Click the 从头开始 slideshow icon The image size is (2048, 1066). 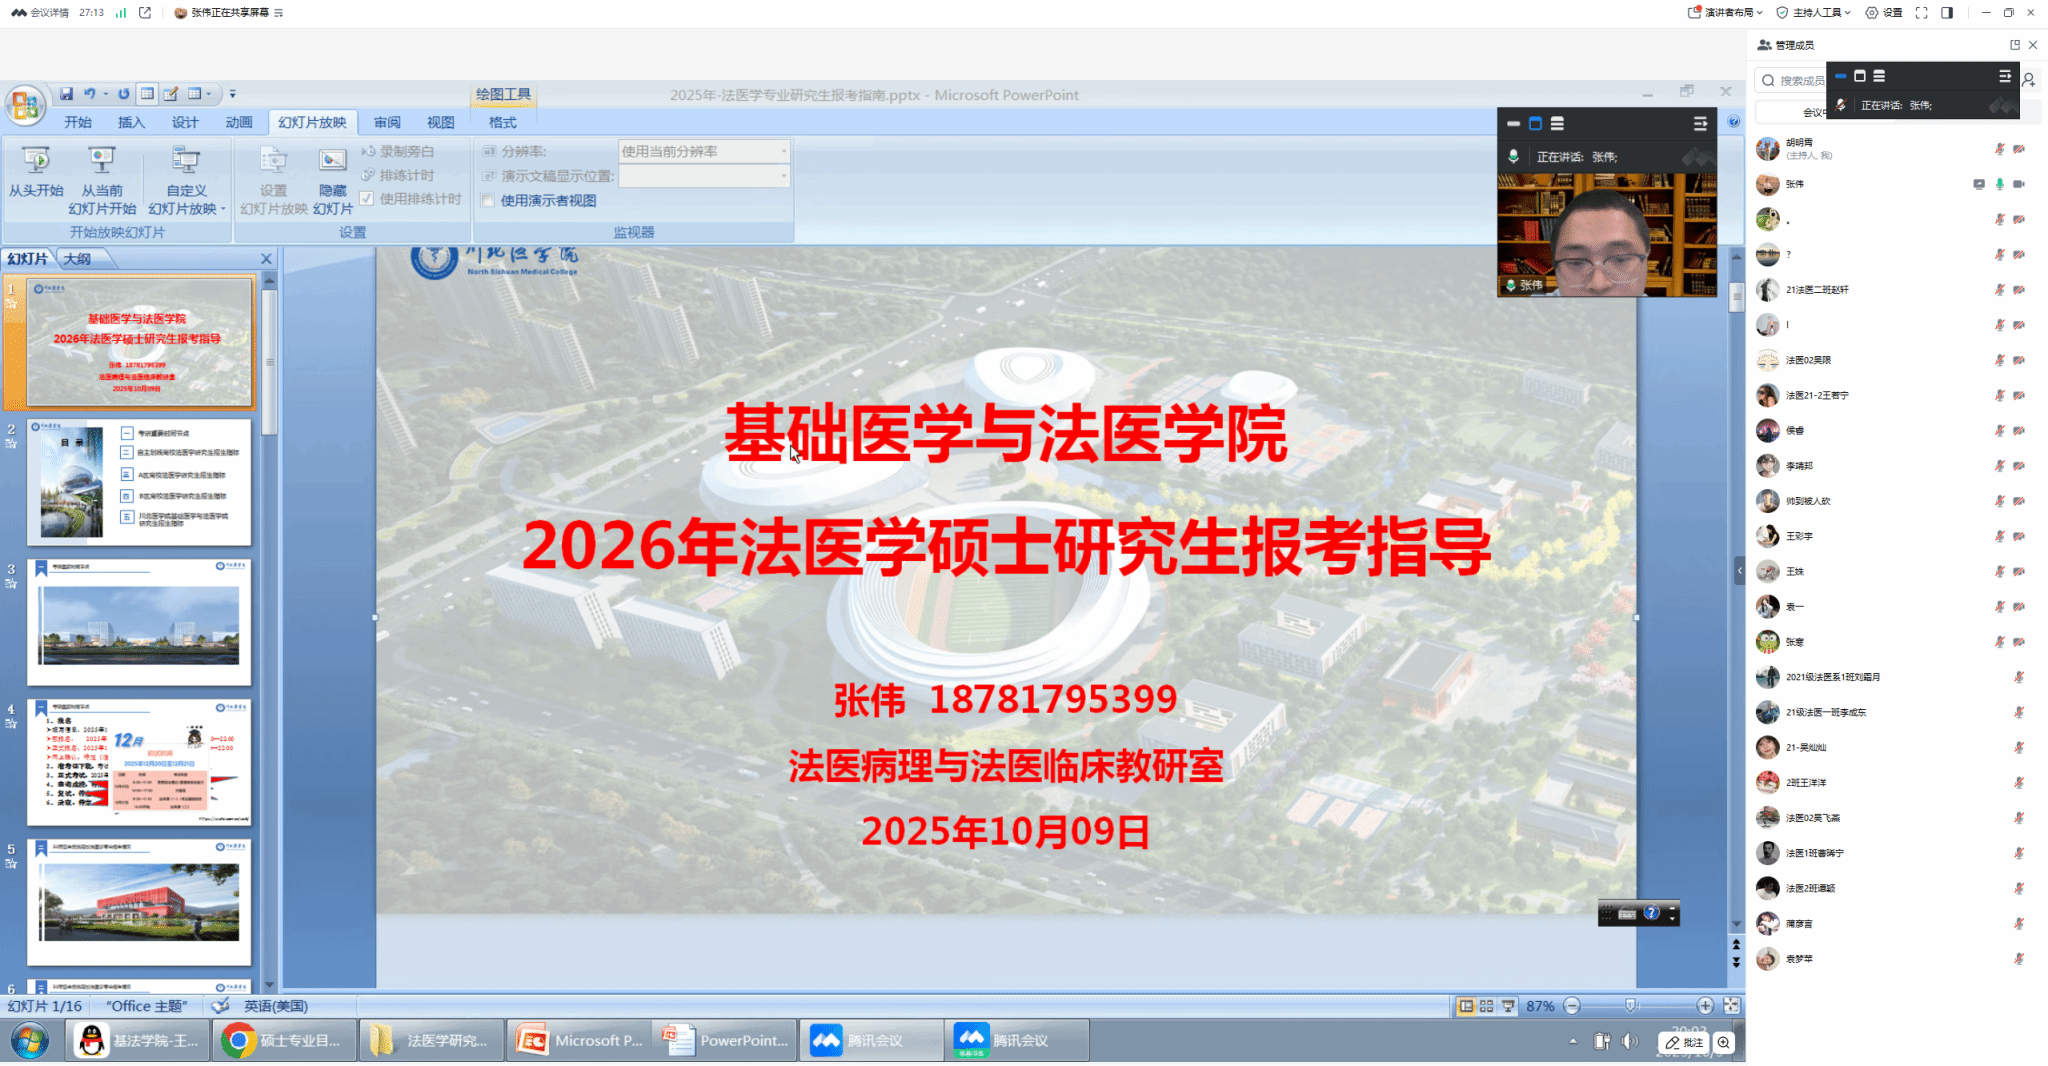point(36,161)
